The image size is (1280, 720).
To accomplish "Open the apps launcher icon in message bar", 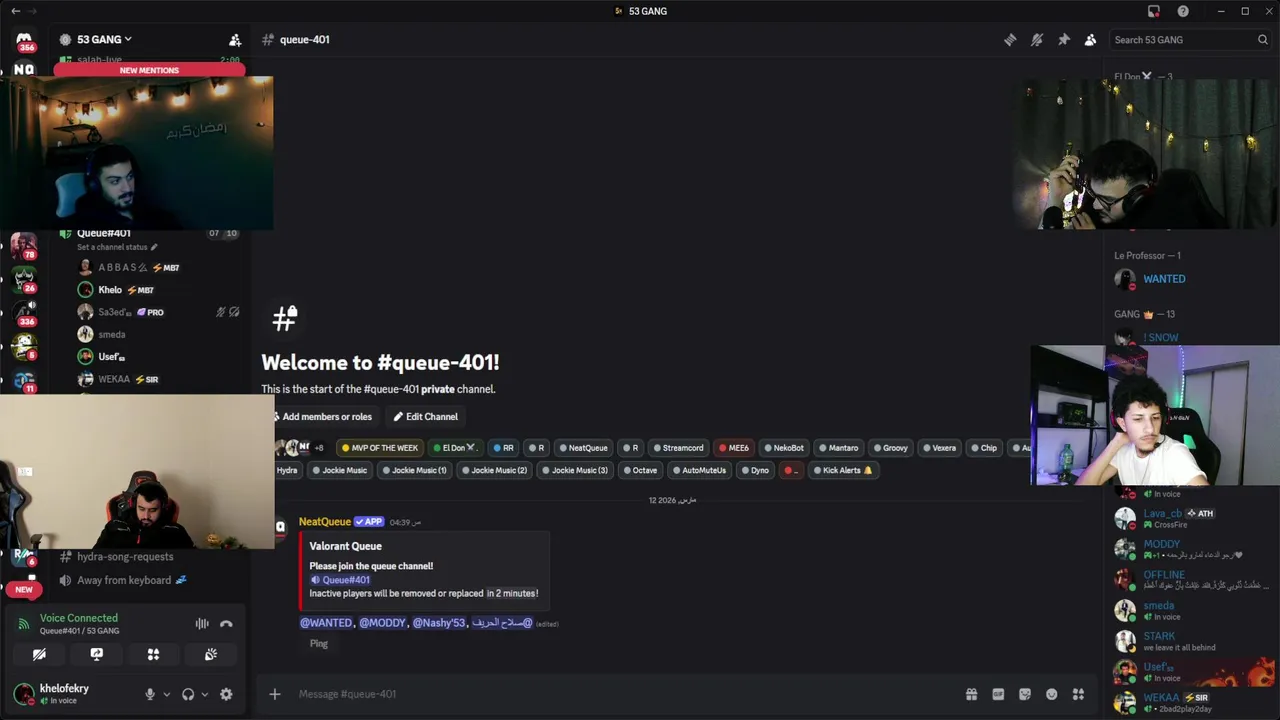I will click(x=1078, y=694).
